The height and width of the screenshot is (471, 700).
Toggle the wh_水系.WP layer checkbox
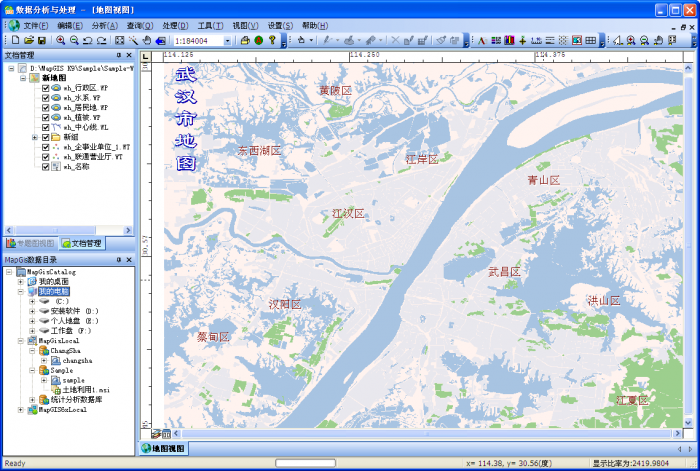coord(46,98)
